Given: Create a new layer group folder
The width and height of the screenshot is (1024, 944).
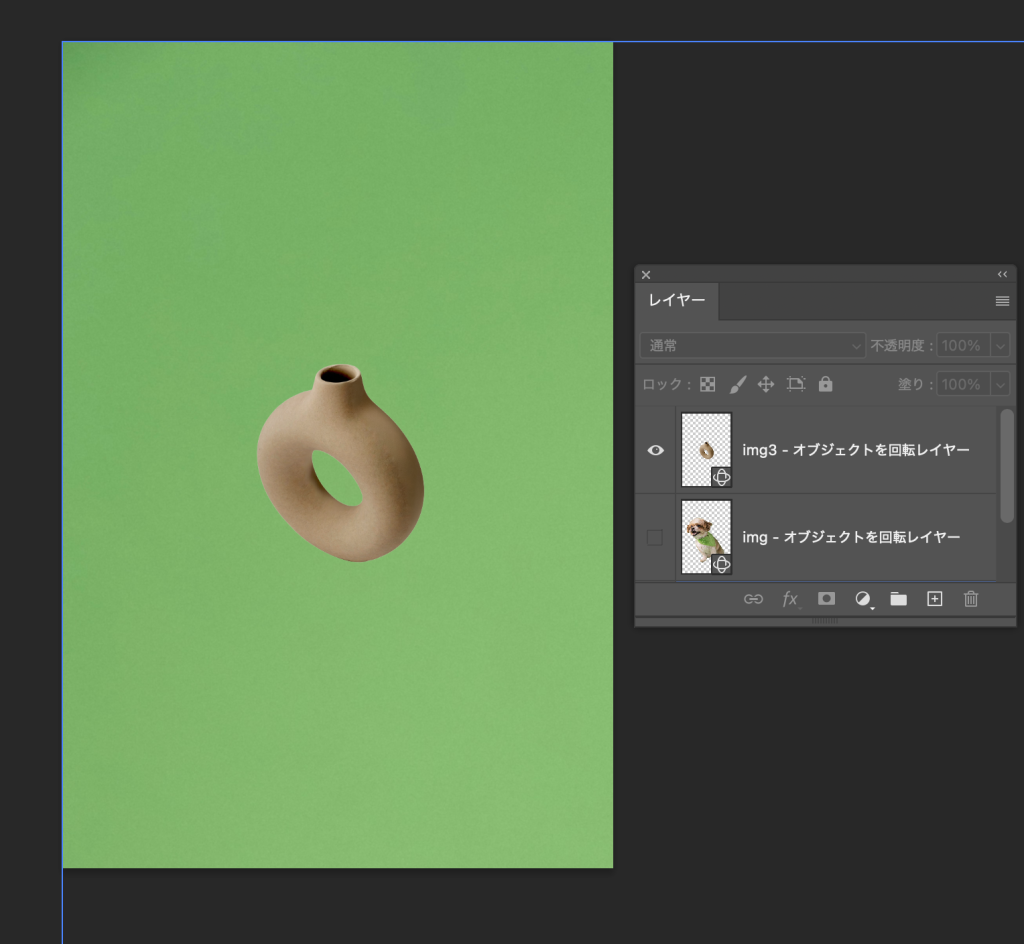Looking at the screenshot, I should point(898,599).
